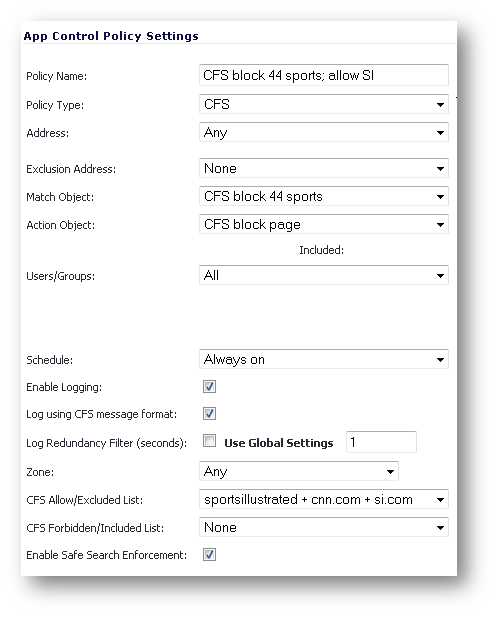Screen dimensions: 499x618
Task: Open the Action Object dropdown arrow
Action: 440,225
